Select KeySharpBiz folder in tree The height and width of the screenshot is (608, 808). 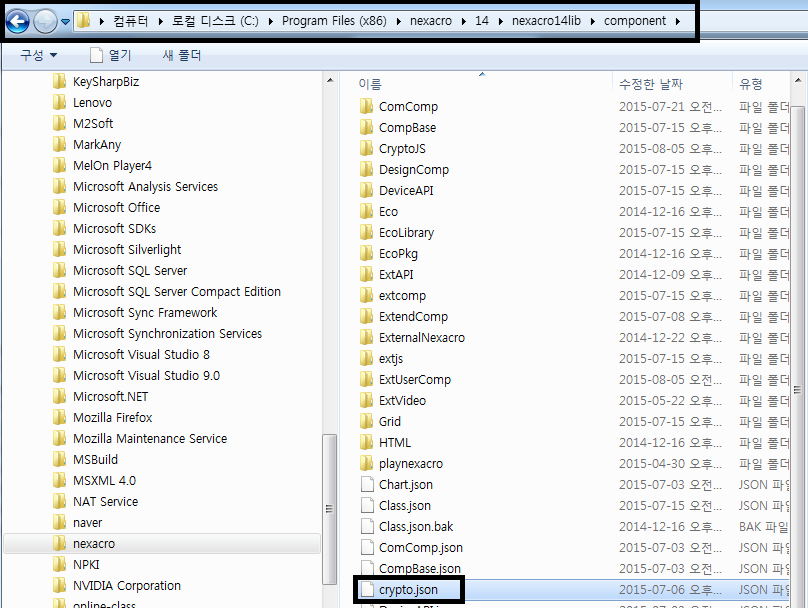click(106, 81)
